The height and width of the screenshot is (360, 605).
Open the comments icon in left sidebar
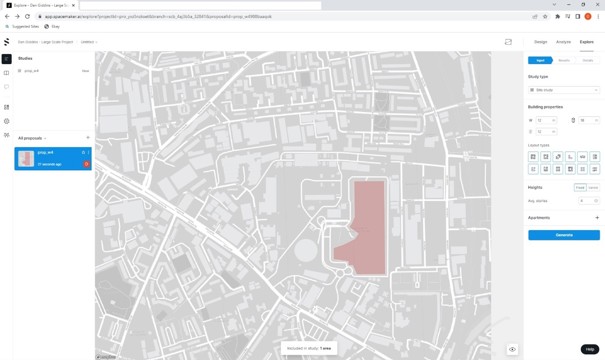point(6,87)
